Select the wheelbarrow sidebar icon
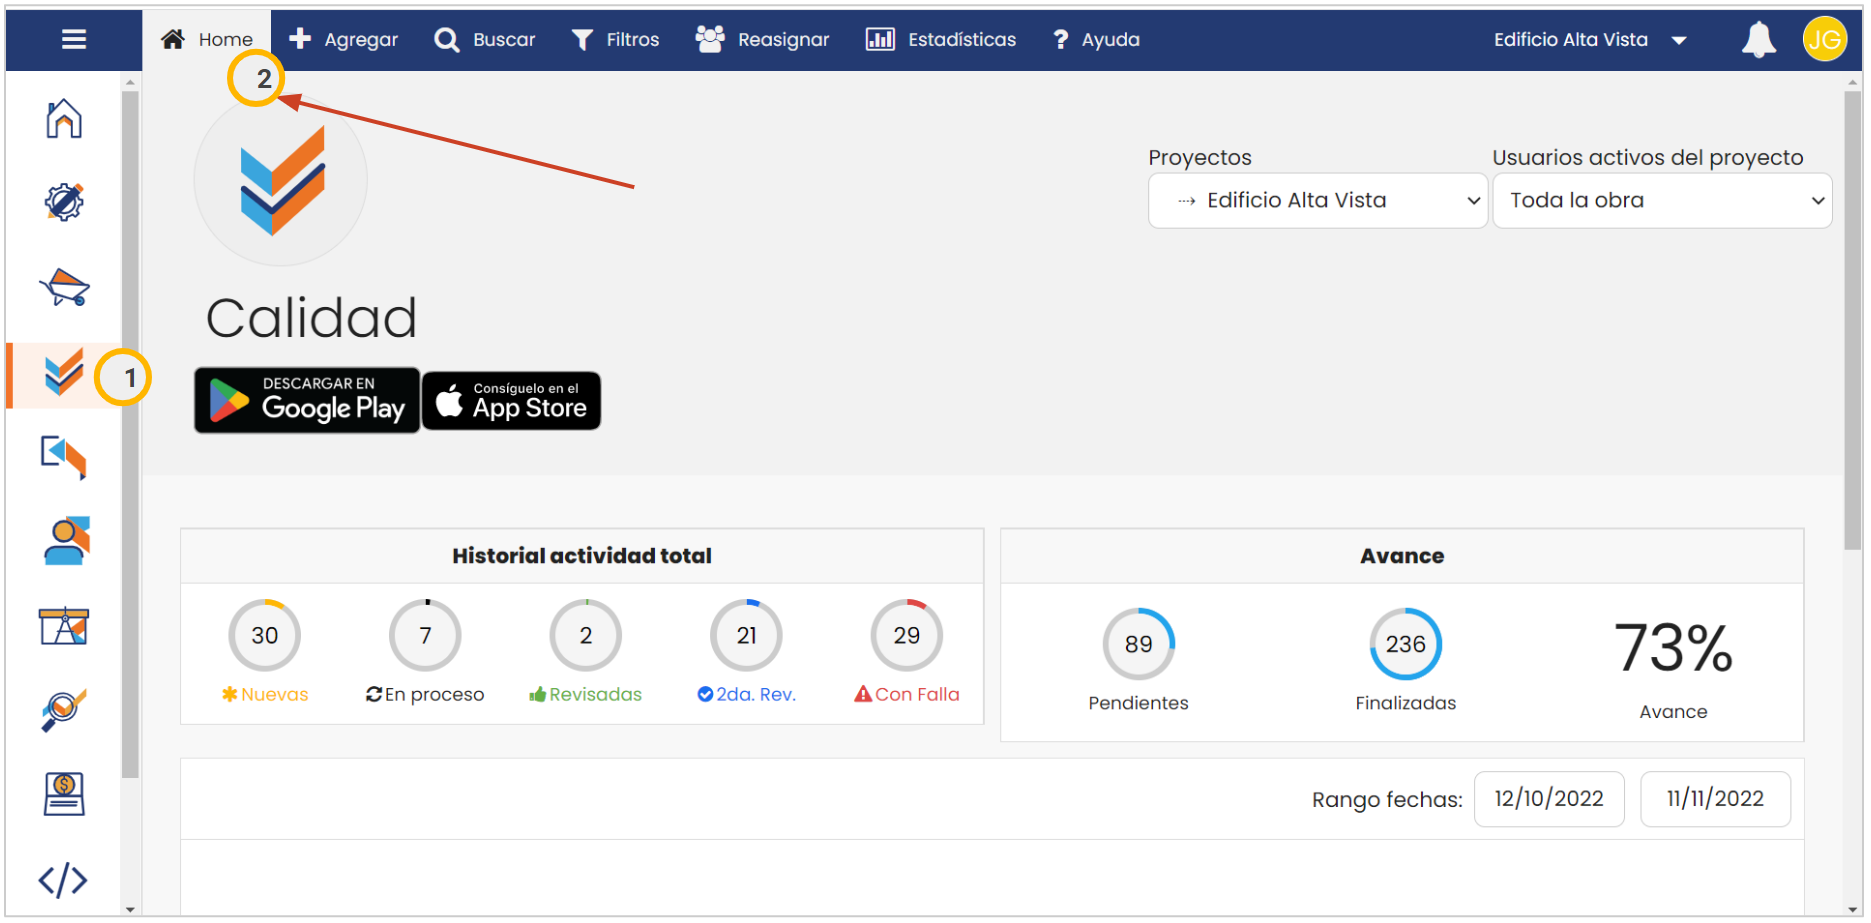Viewport: 1871px width, 923px height. (x=64, y=288)
